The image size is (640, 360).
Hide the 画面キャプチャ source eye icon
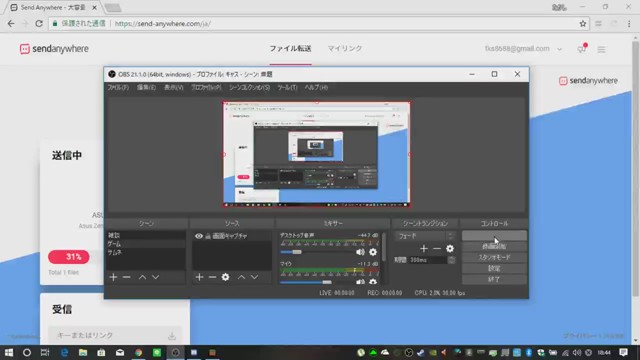click(199, 236)
